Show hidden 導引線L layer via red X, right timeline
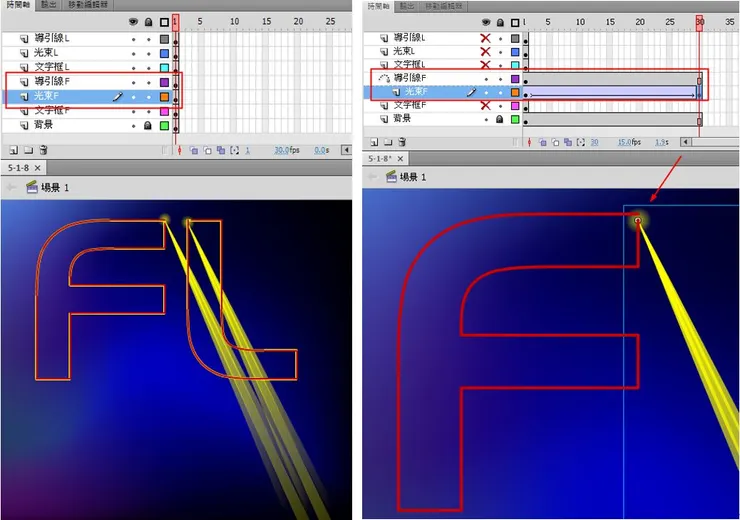Screen dimensions: 740x520 [485, 38]
